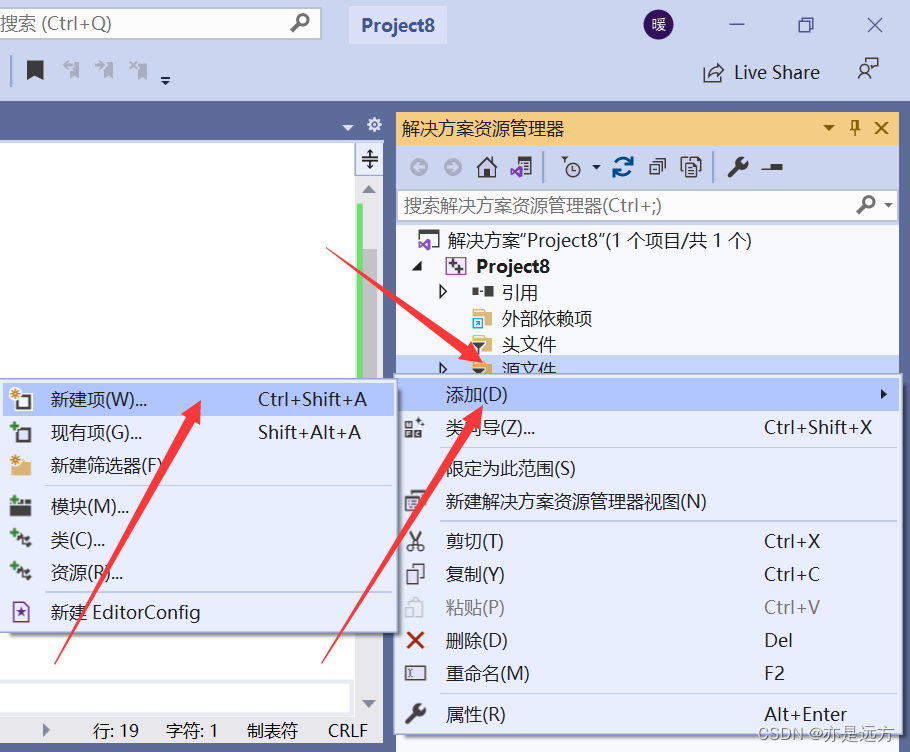Choose 删除(D) in context menu

pyautogui.click(x=648, y=641)
